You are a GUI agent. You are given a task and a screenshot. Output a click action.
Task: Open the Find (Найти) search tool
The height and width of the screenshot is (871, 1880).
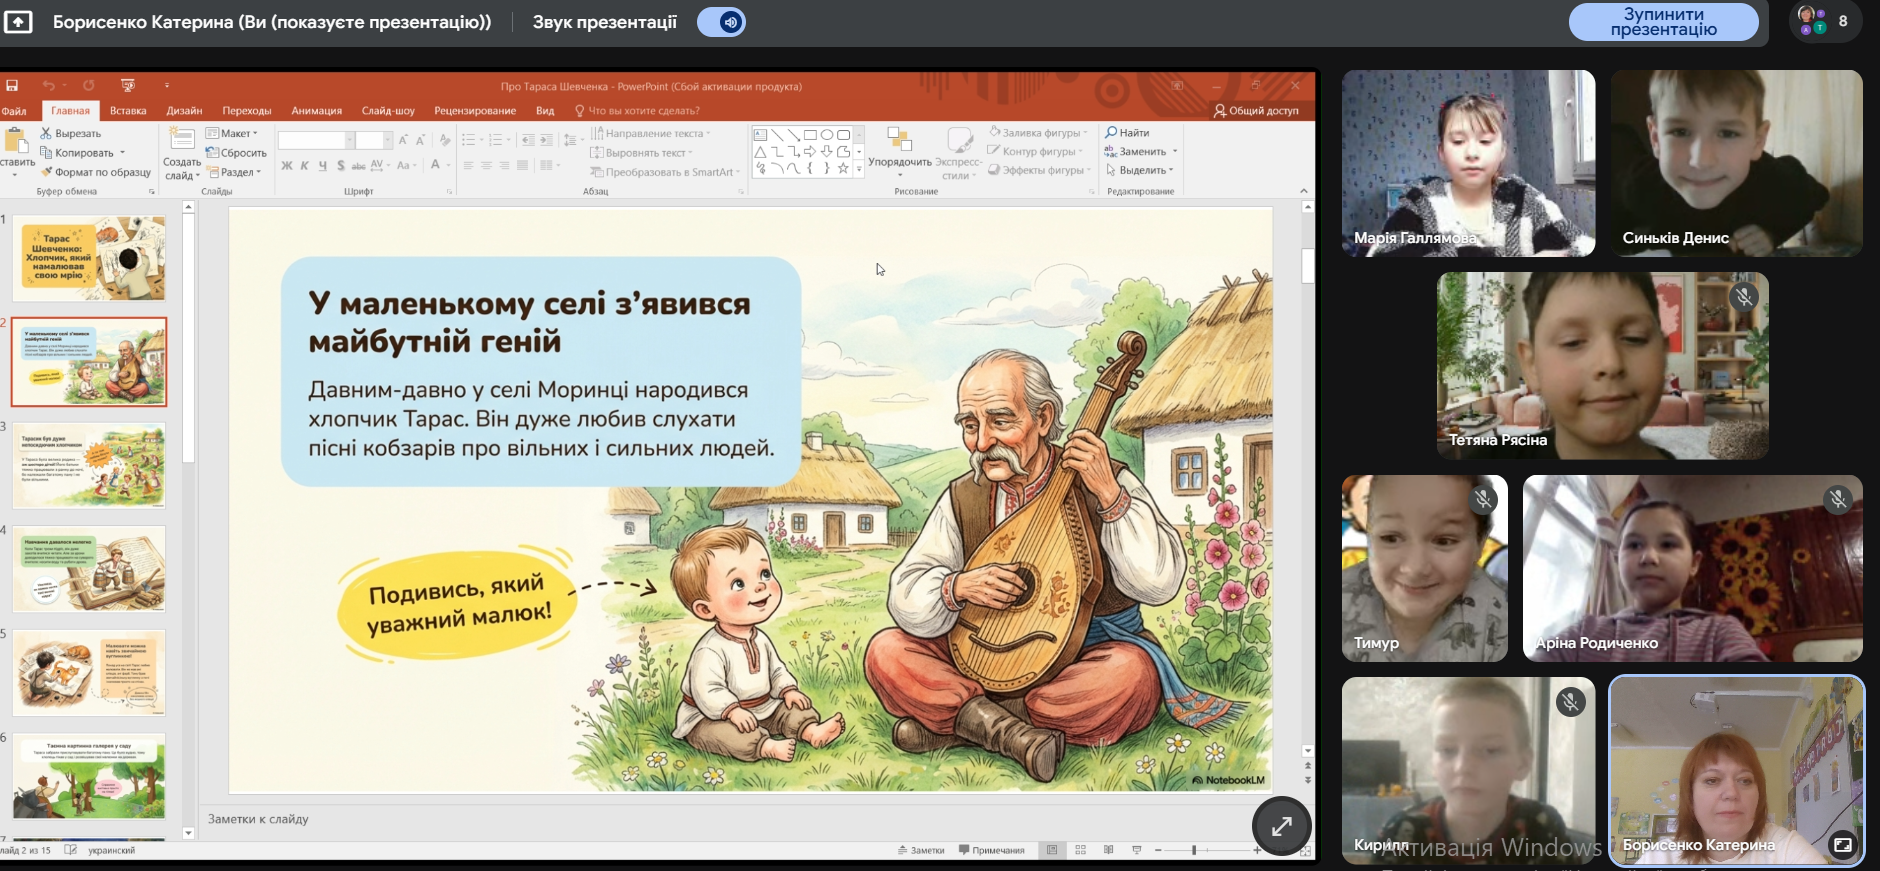pyautogui.click(x=1127, y=132)
